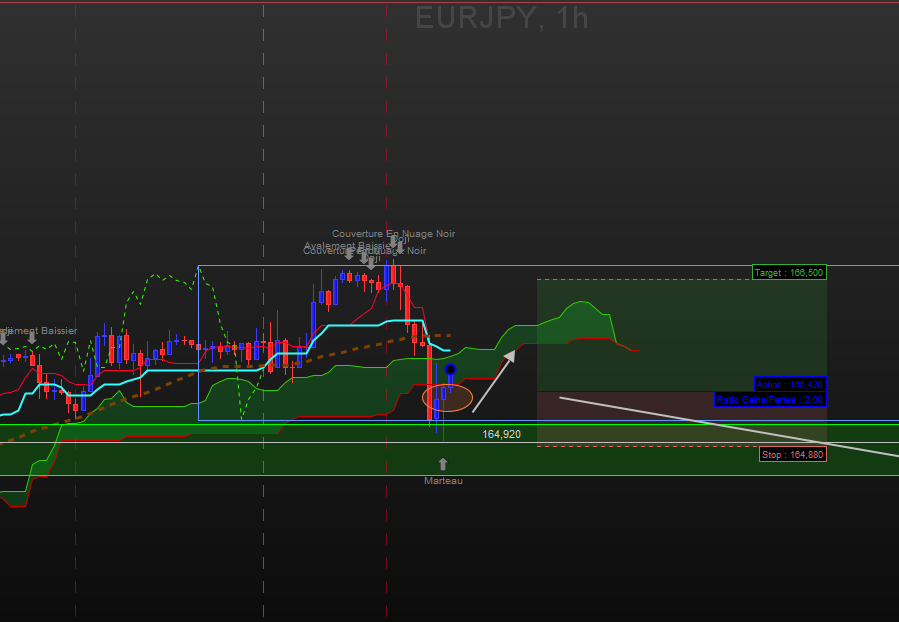This screenshot has height=622, width=899.
Task: Select the Couverture En Nuage Noir label
Action: tap(393, 234)
